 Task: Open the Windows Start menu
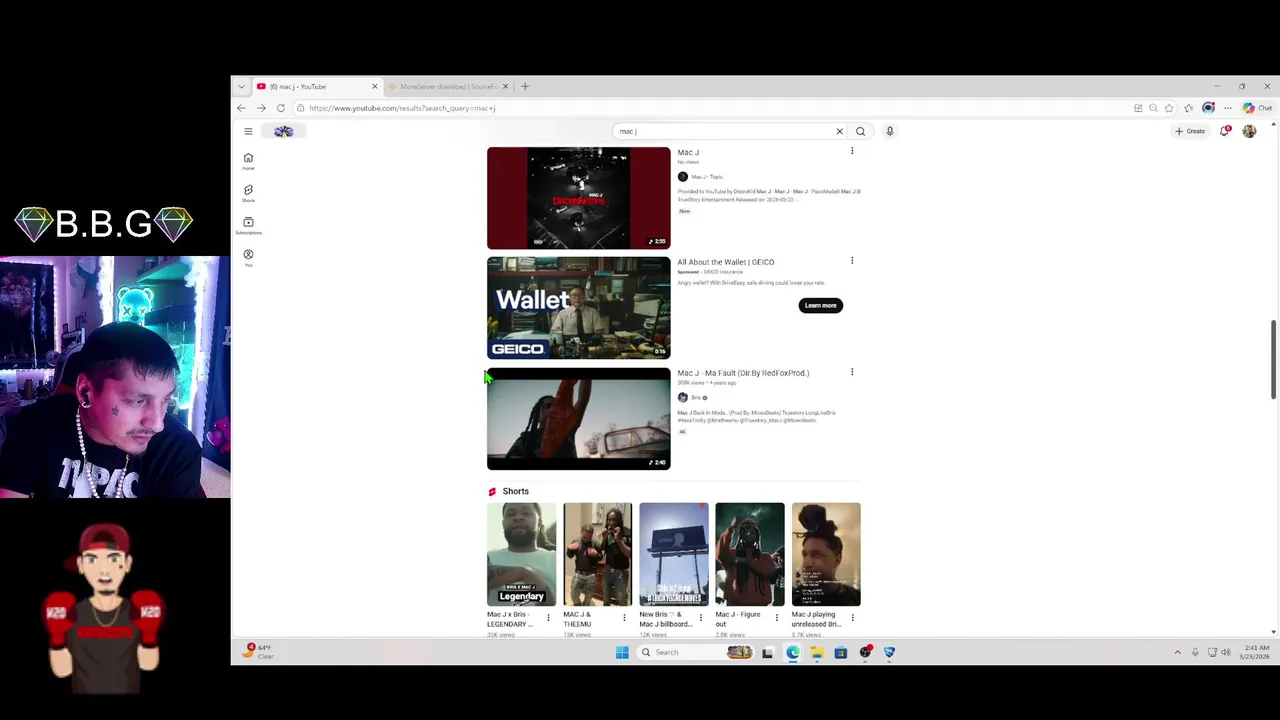(x=622, y=652)
